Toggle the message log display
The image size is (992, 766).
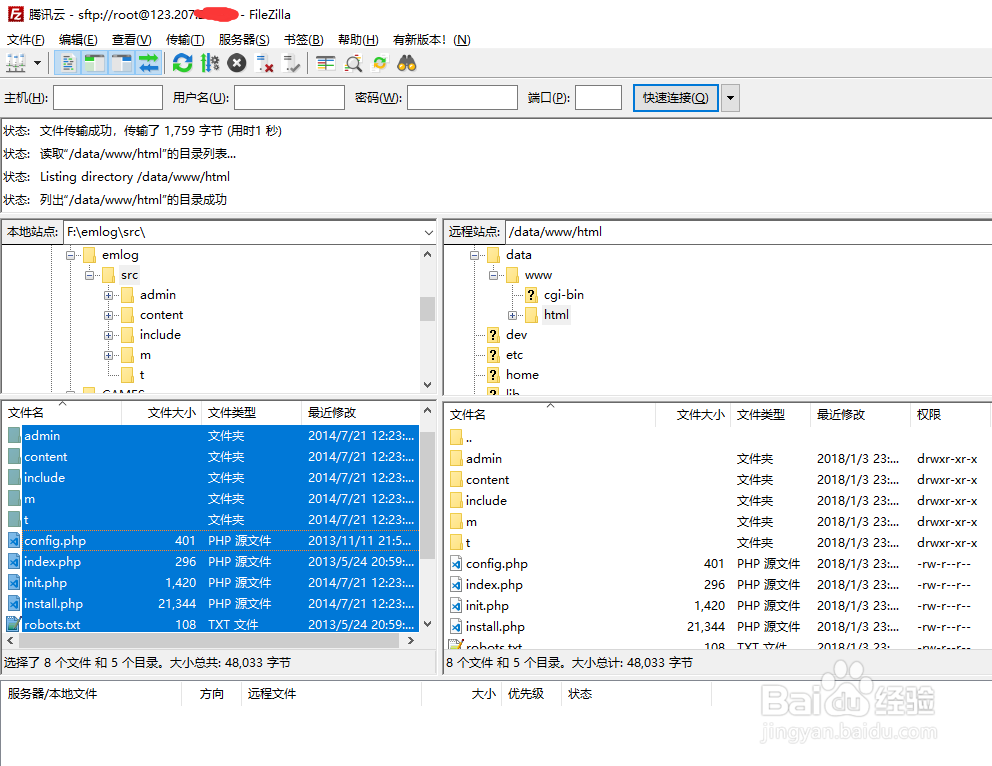point(66,62)
